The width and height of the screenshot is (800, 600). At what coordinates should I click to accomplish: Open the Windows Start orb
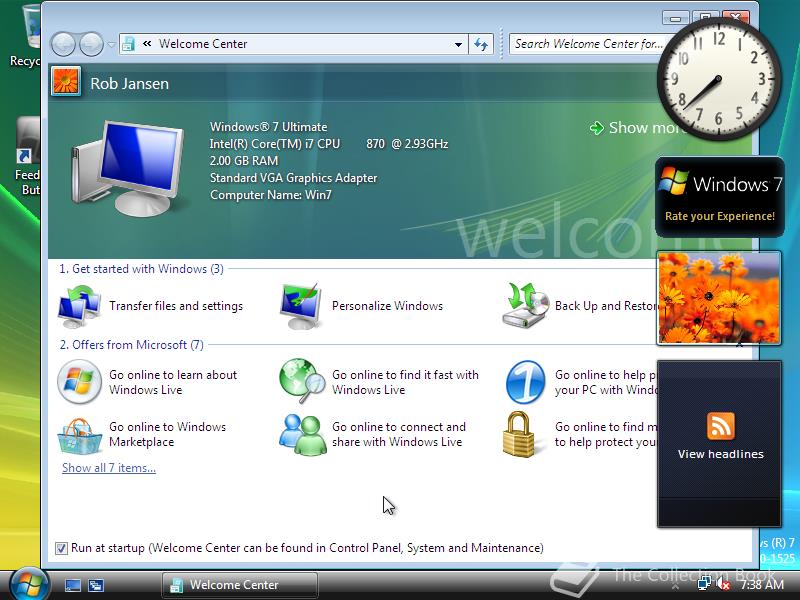point(30,584)
